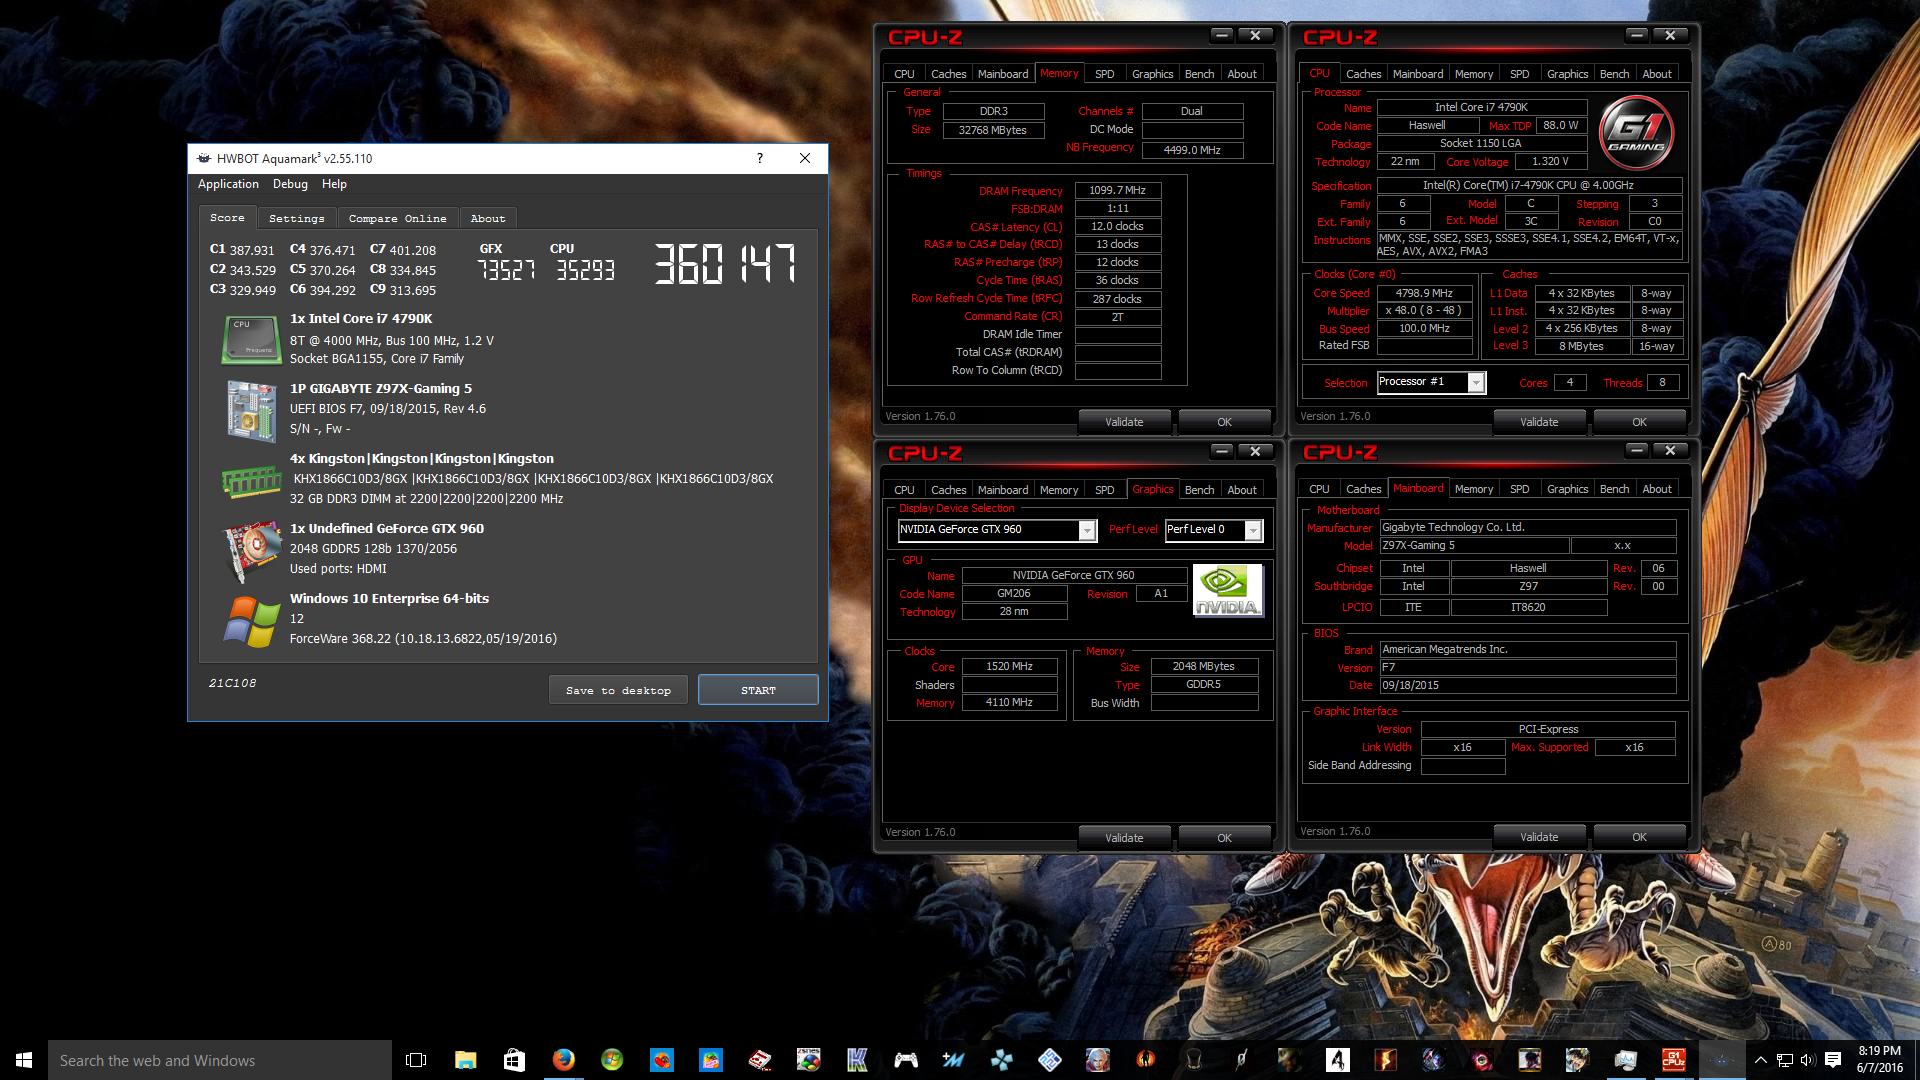Image resolution: width=1920 pixels, height=1080 pixels.
Task: Click the Save to desktop button
Action: pos(618,690)
